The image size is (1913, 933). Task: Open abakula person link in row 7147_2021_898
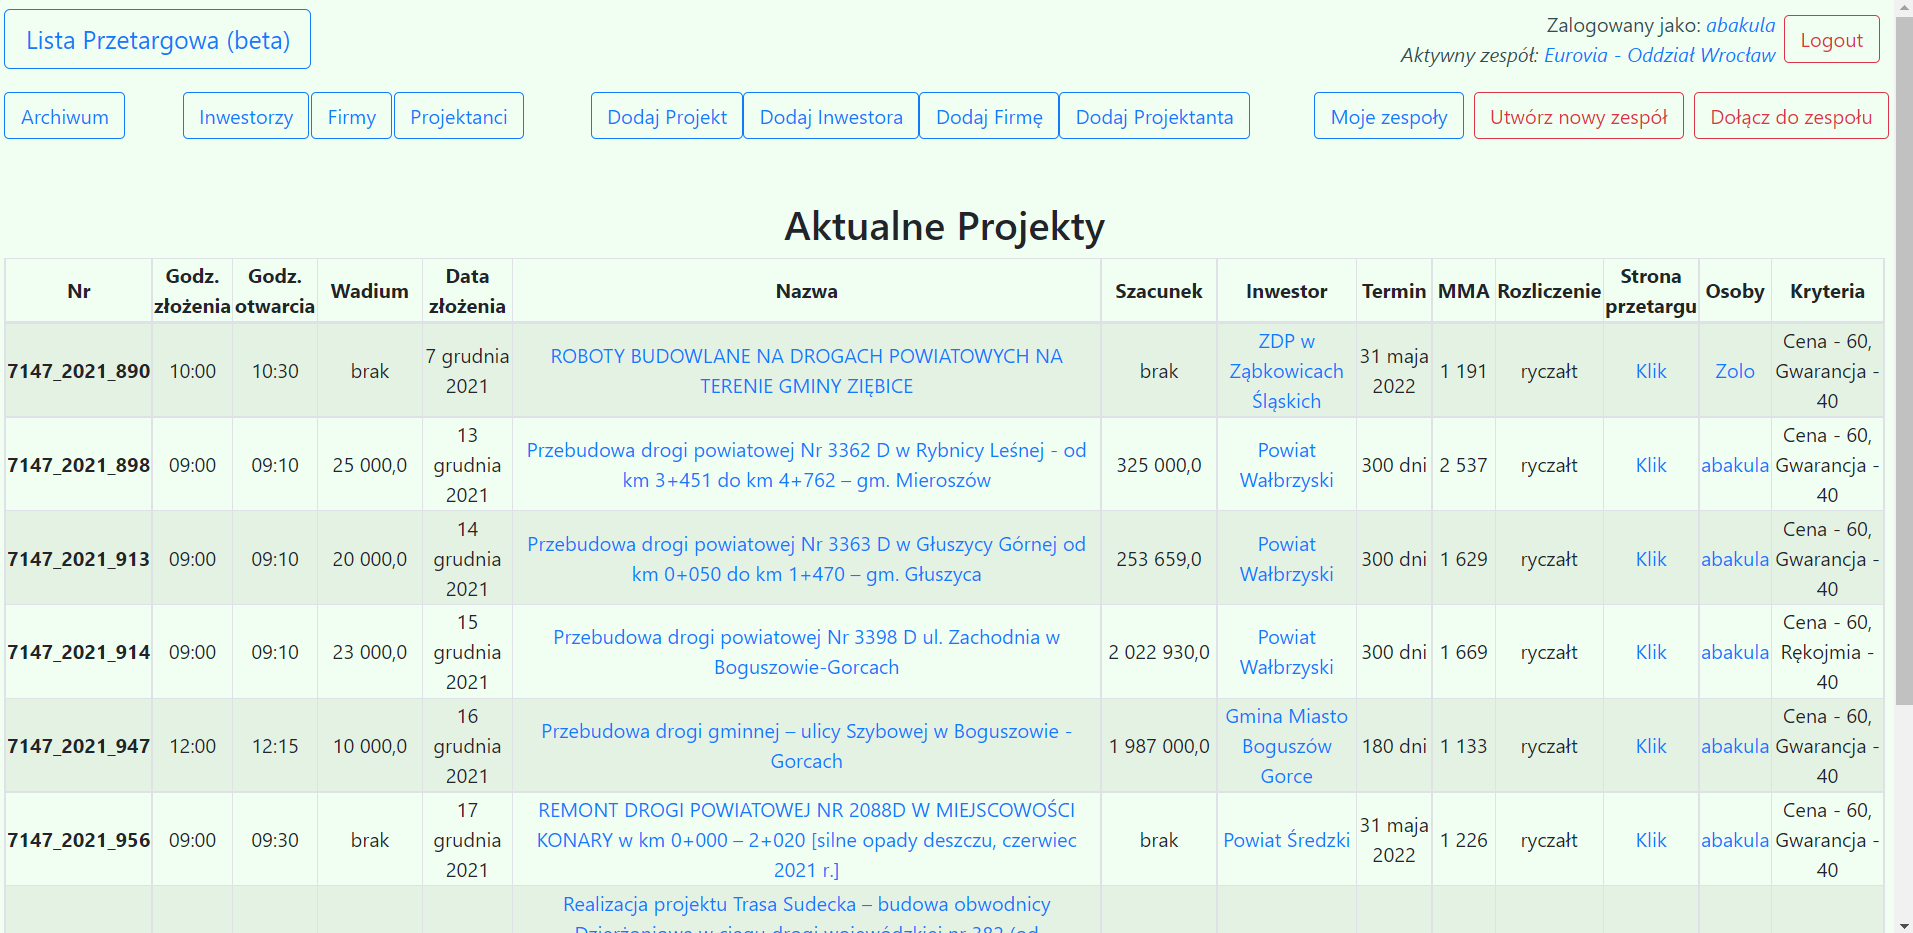(x=1734, y=465)
